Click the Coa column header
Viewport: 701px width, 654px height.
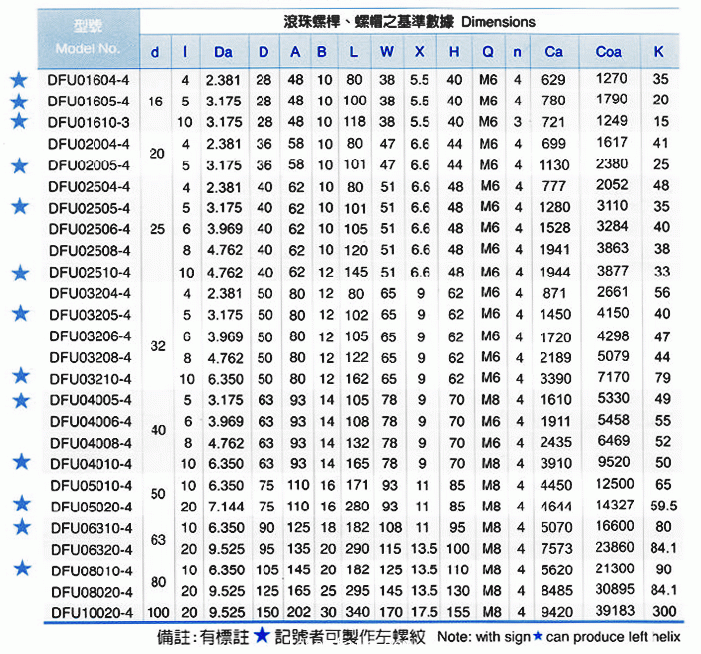coord(608,52)
